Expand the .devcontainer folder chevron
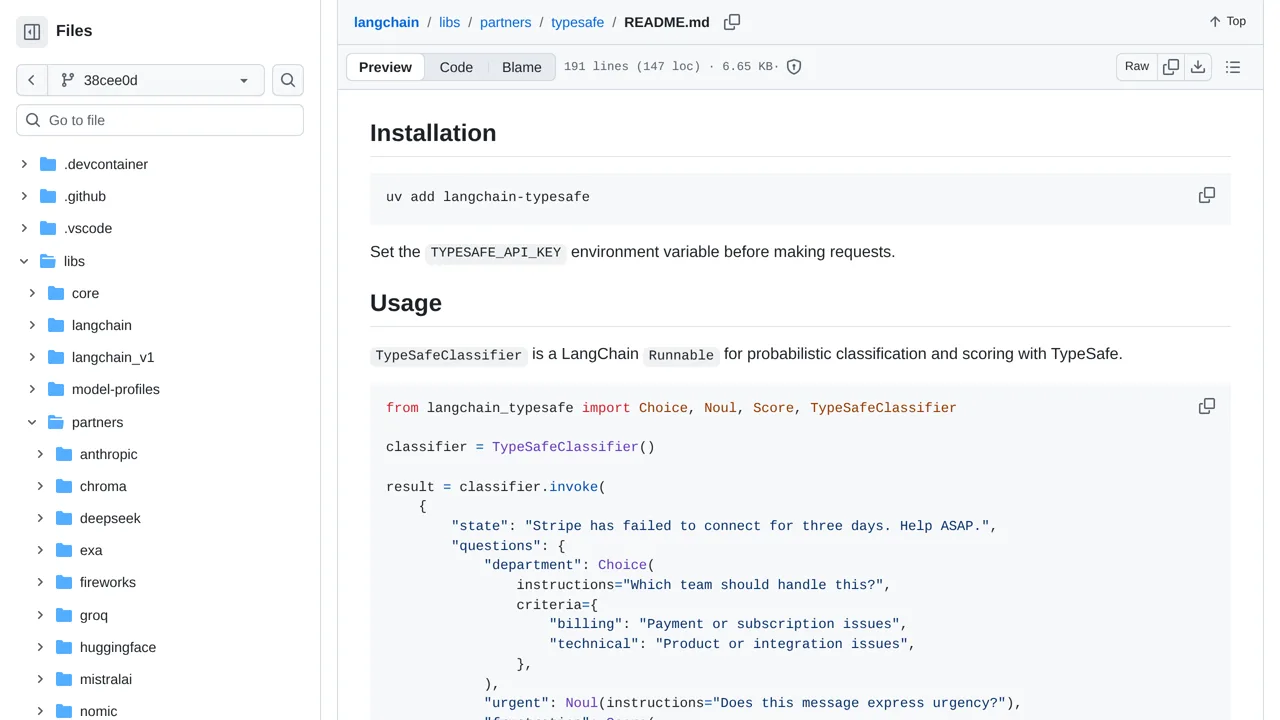This screenshot has height=720, width=1280. click(24, 164)
